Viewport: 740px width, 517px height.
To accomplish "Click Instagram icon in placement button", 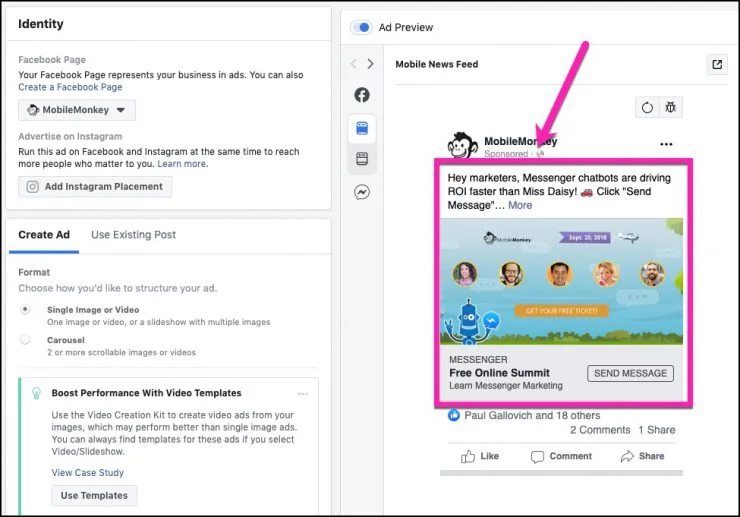I will click(x=33, y=187).
